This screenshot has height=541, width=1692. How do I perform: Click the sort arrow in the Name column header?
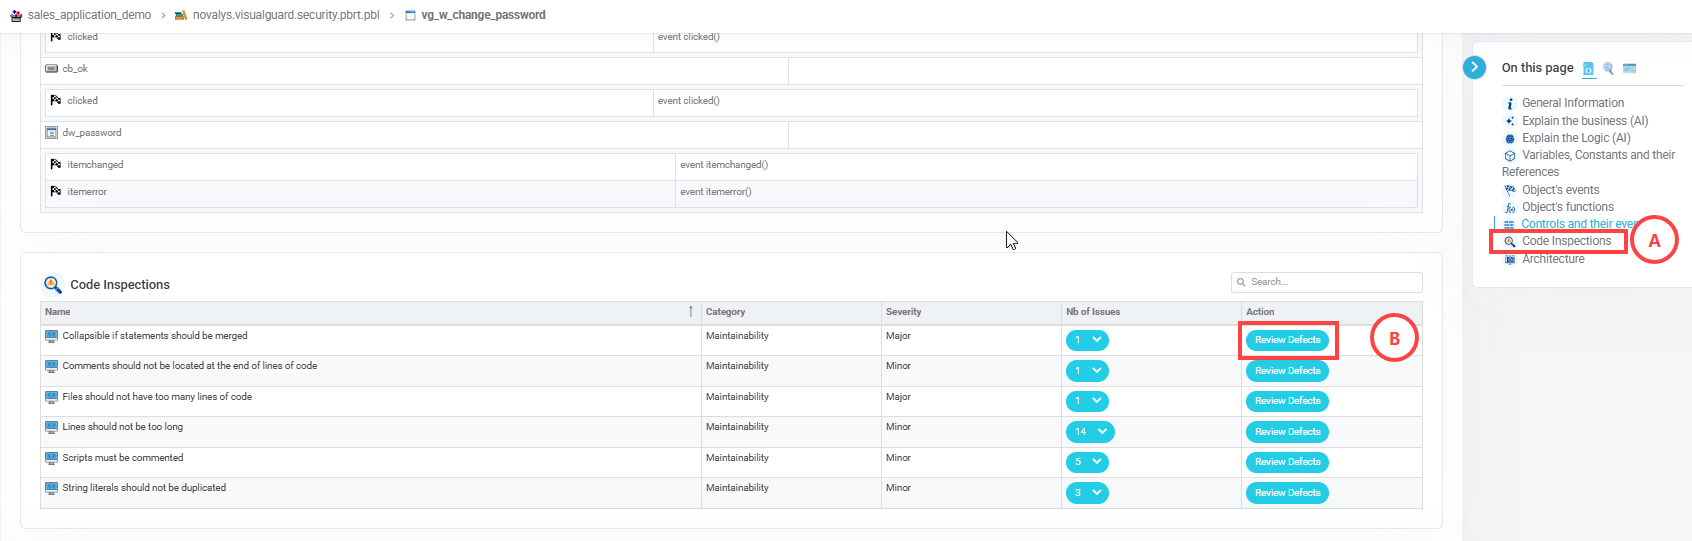coord(691,312)
